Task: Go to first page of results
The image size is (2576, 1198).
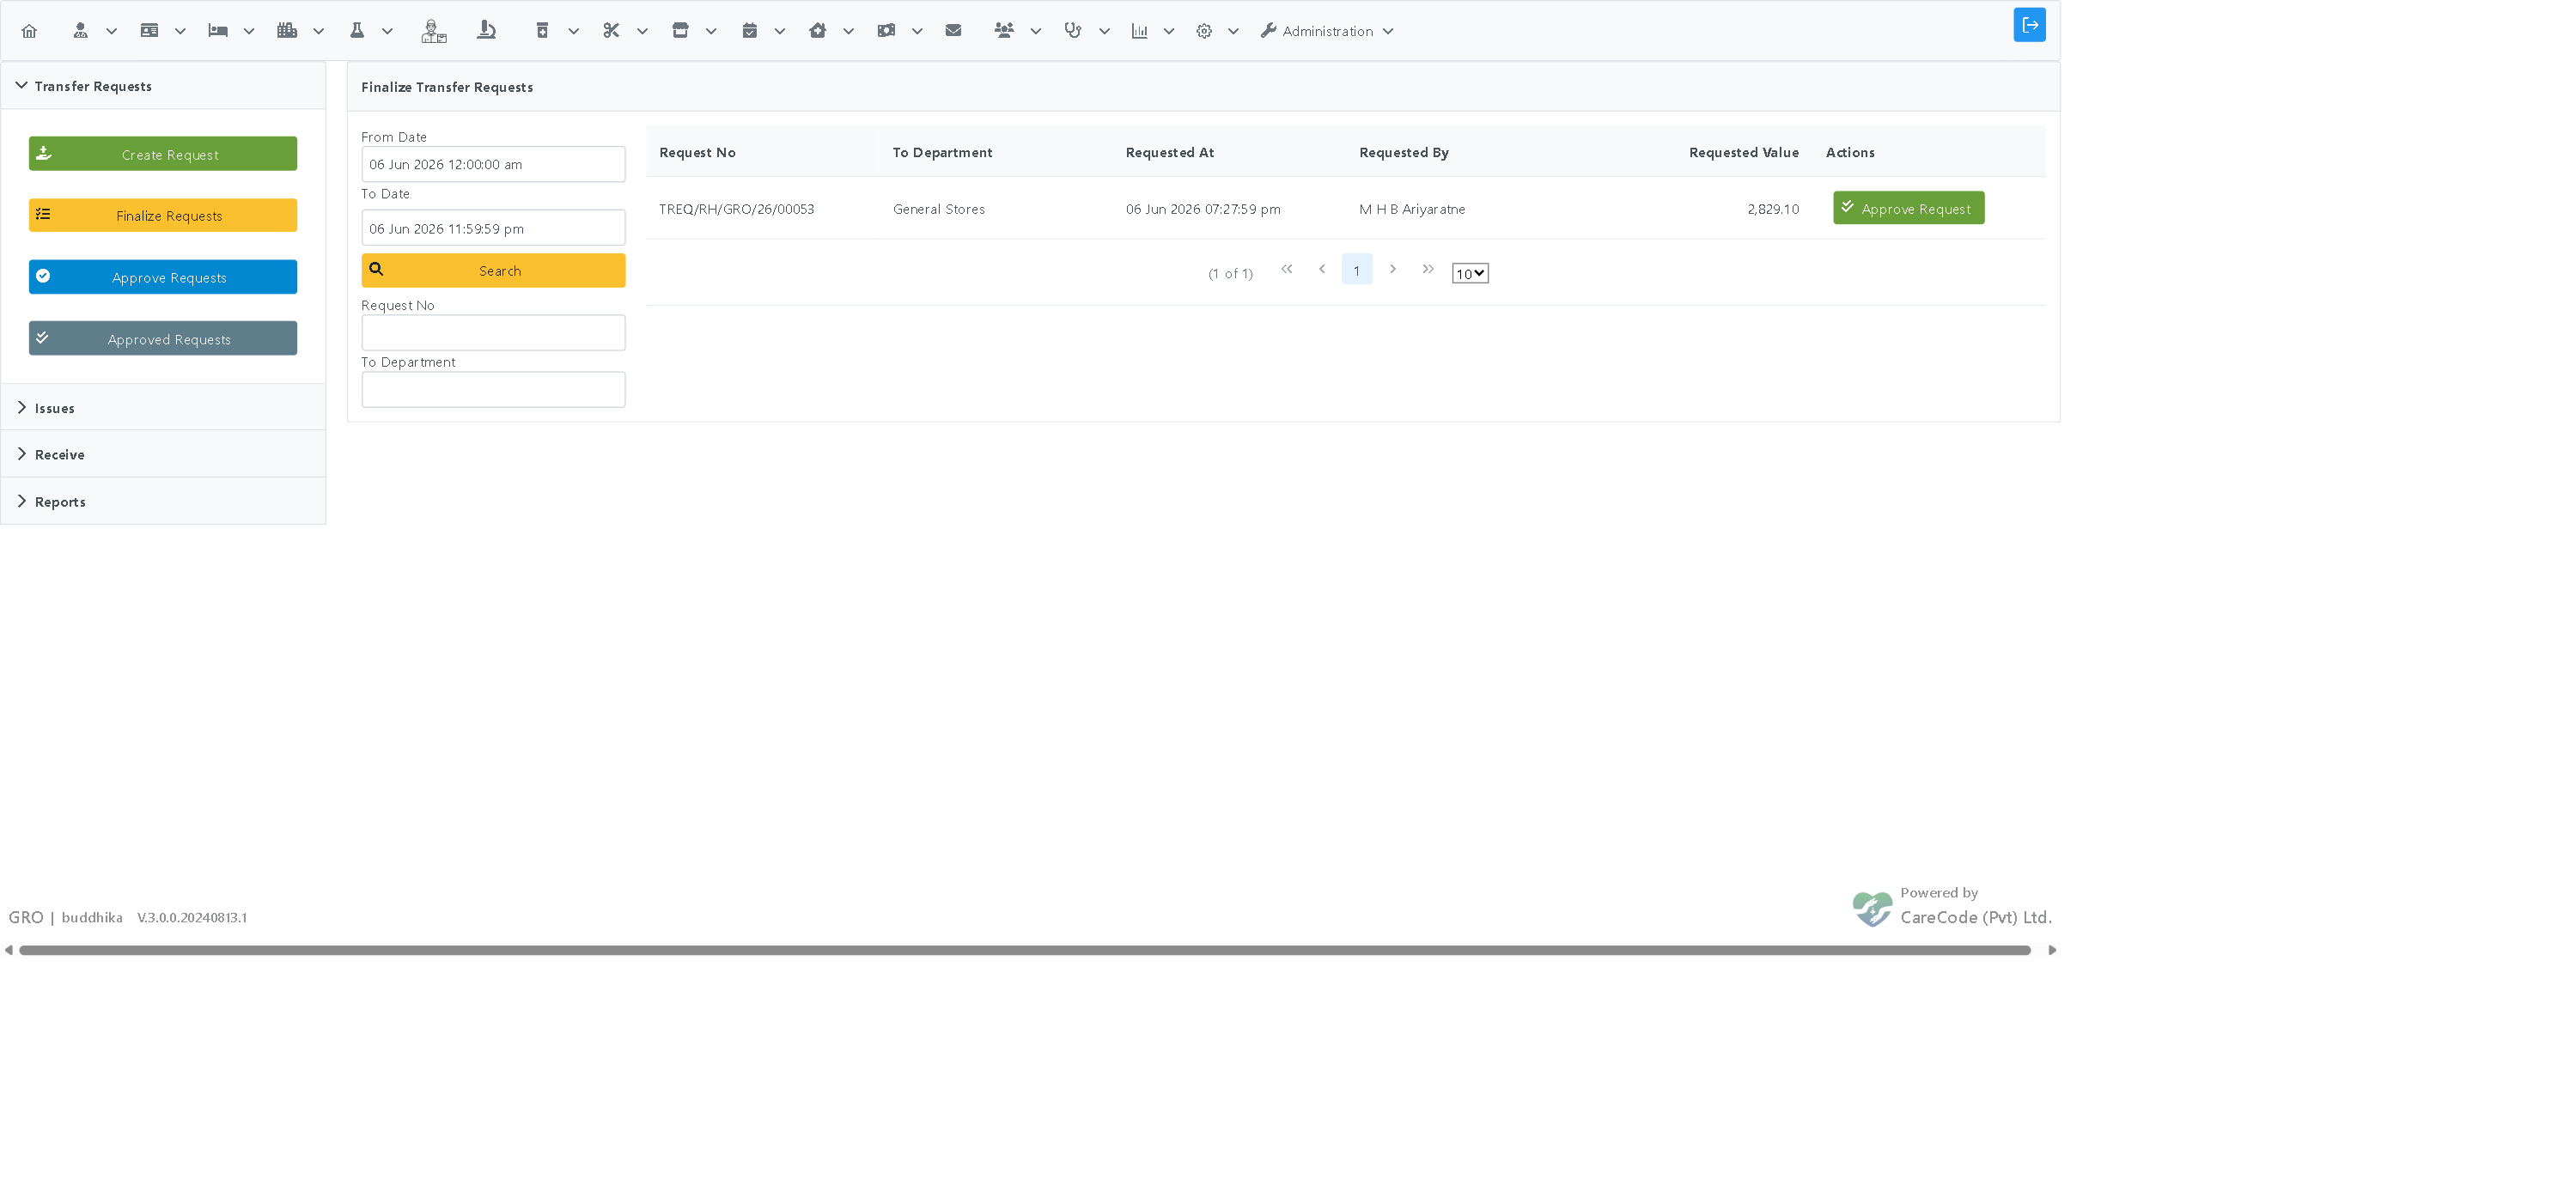Action: coord(1287,269)
